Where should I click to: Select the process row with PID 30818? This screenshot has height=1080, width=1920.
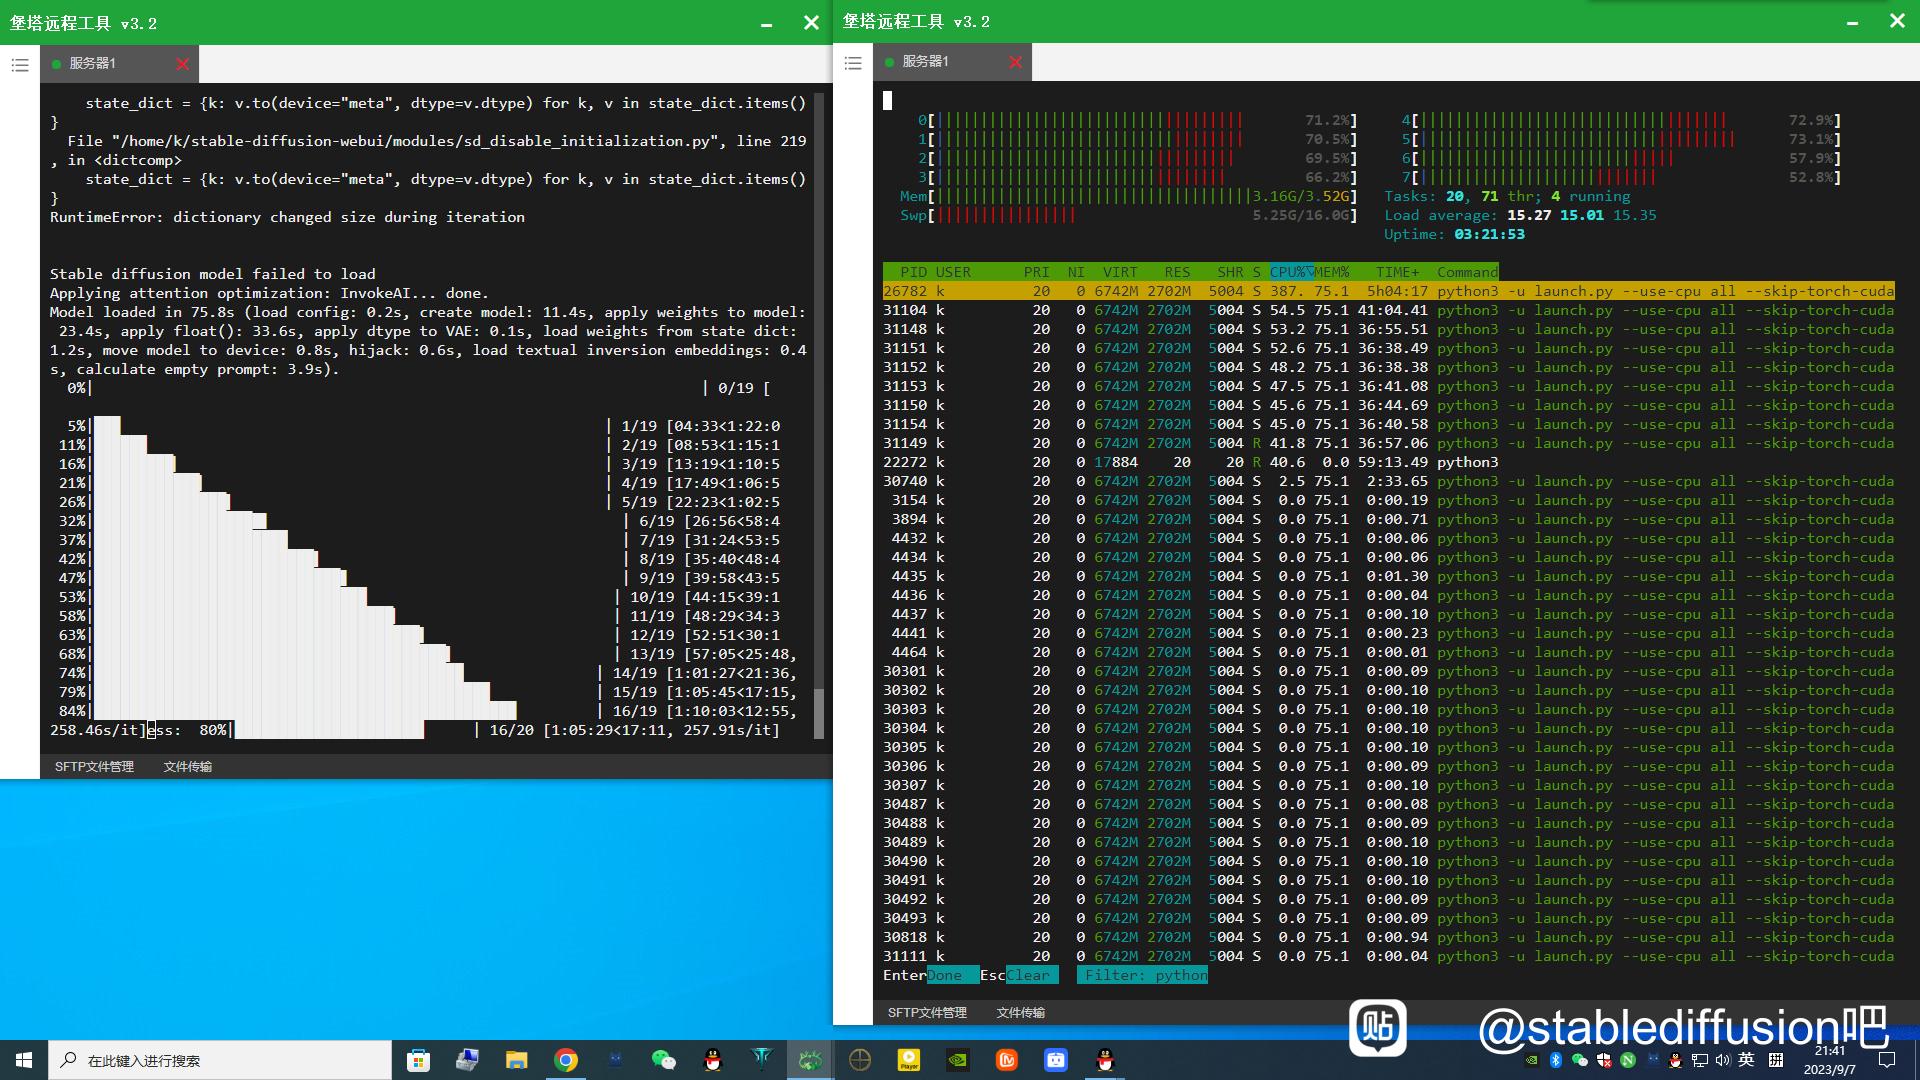click(1388, 937)
